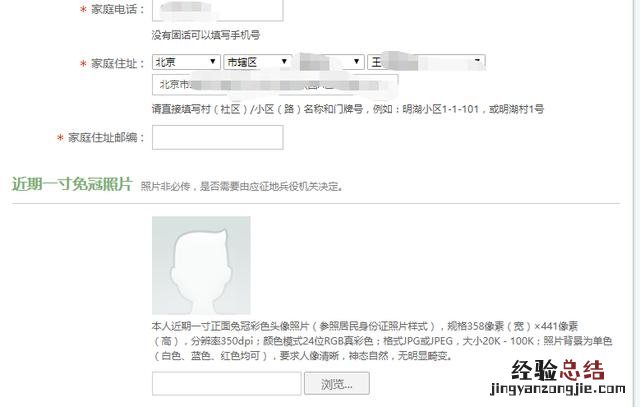Image resolution: width=640 pixels, height=407 pixels.
Task: Click the 经验总结 watermark logo
Action: (x=558, y=370)
